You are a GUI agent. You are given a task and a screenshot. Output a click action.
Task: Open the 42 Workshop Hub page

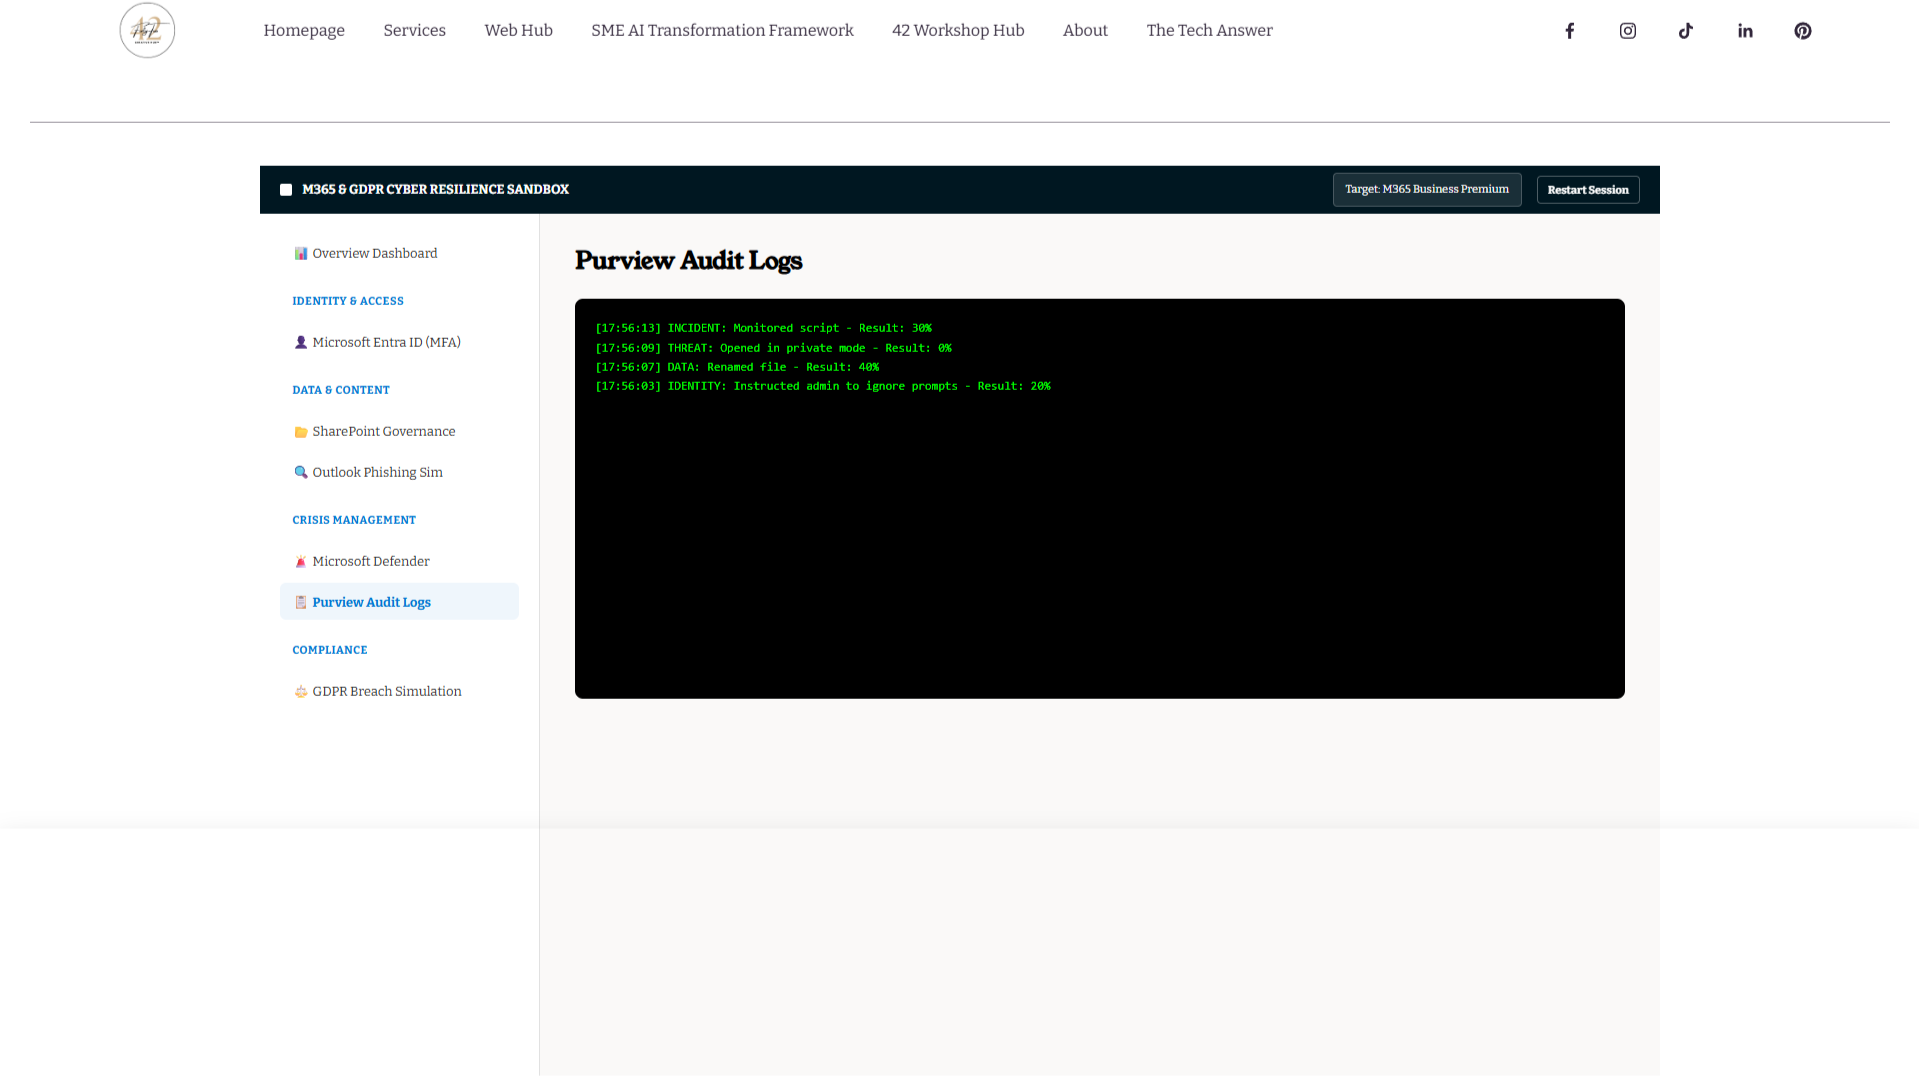[x=958, y=30]
